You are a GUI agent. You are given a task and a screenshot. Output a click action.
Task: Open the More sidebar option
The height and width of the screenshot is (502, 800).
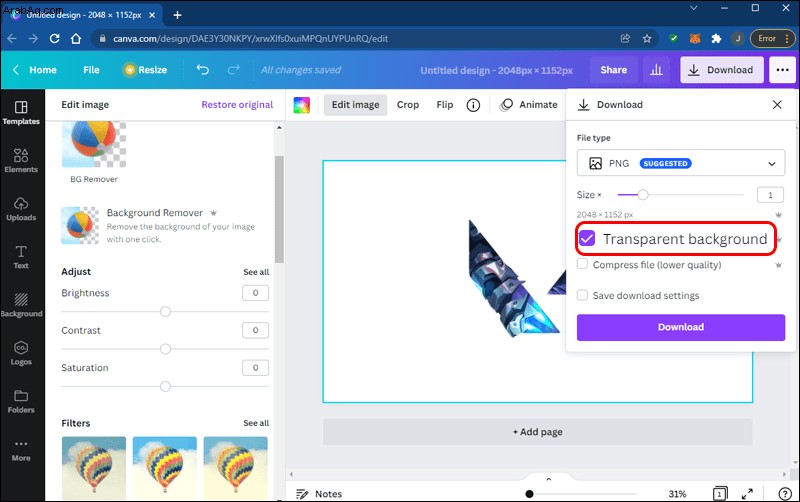21,450
